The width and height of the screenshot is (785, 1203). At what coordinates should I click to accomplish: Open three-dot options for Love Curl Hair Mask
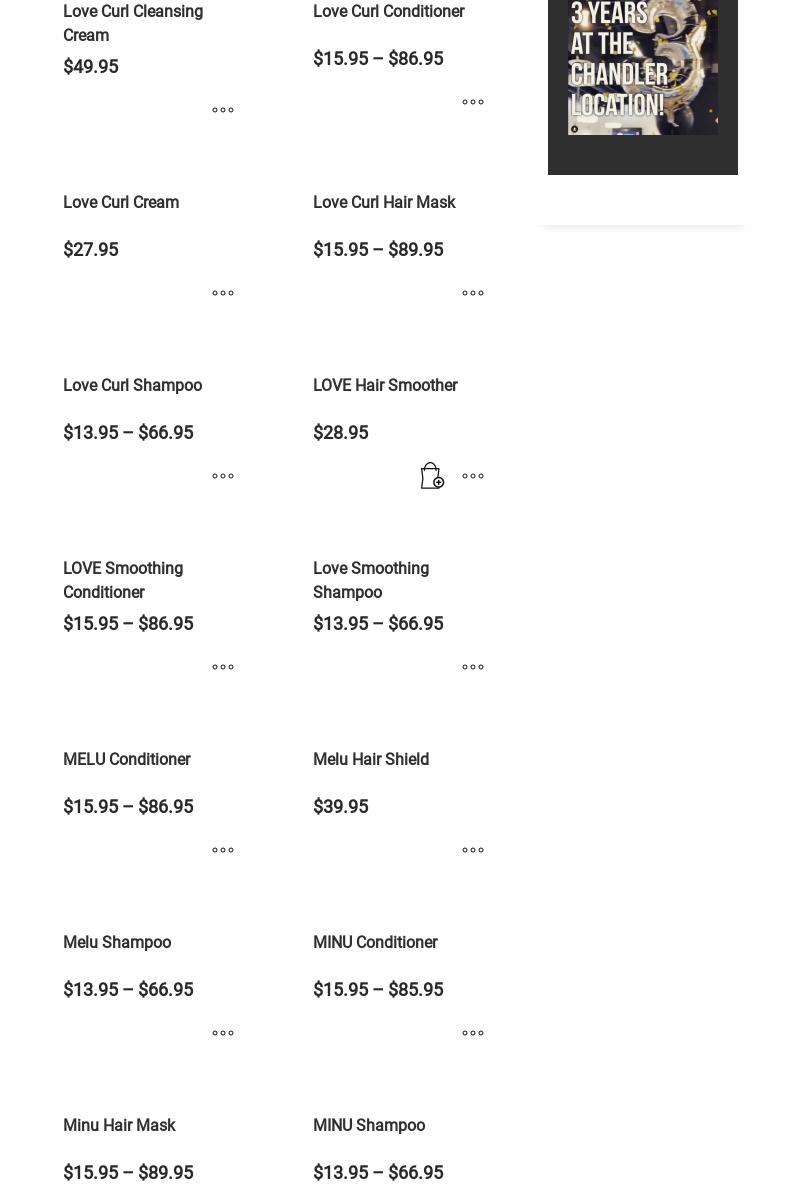[473, 293]
